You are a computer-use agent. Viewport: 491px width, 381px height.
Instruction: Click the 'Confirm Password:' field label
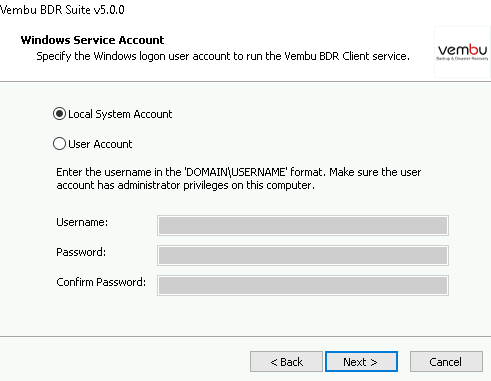101,282
